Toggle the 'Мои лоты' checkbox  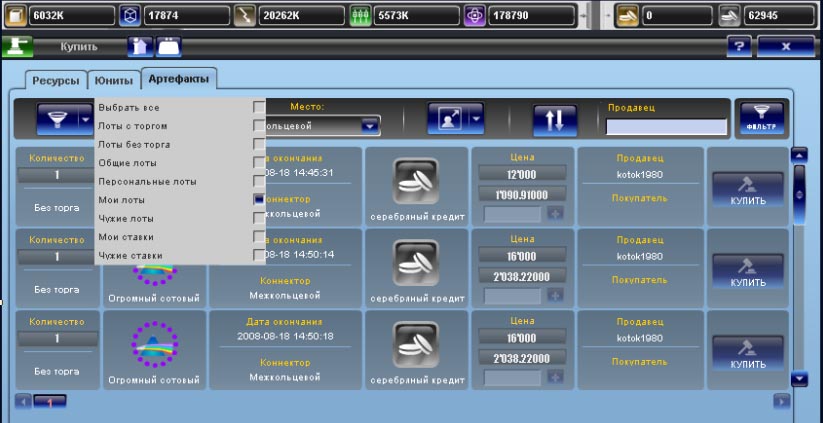click(x=259, y=199)
